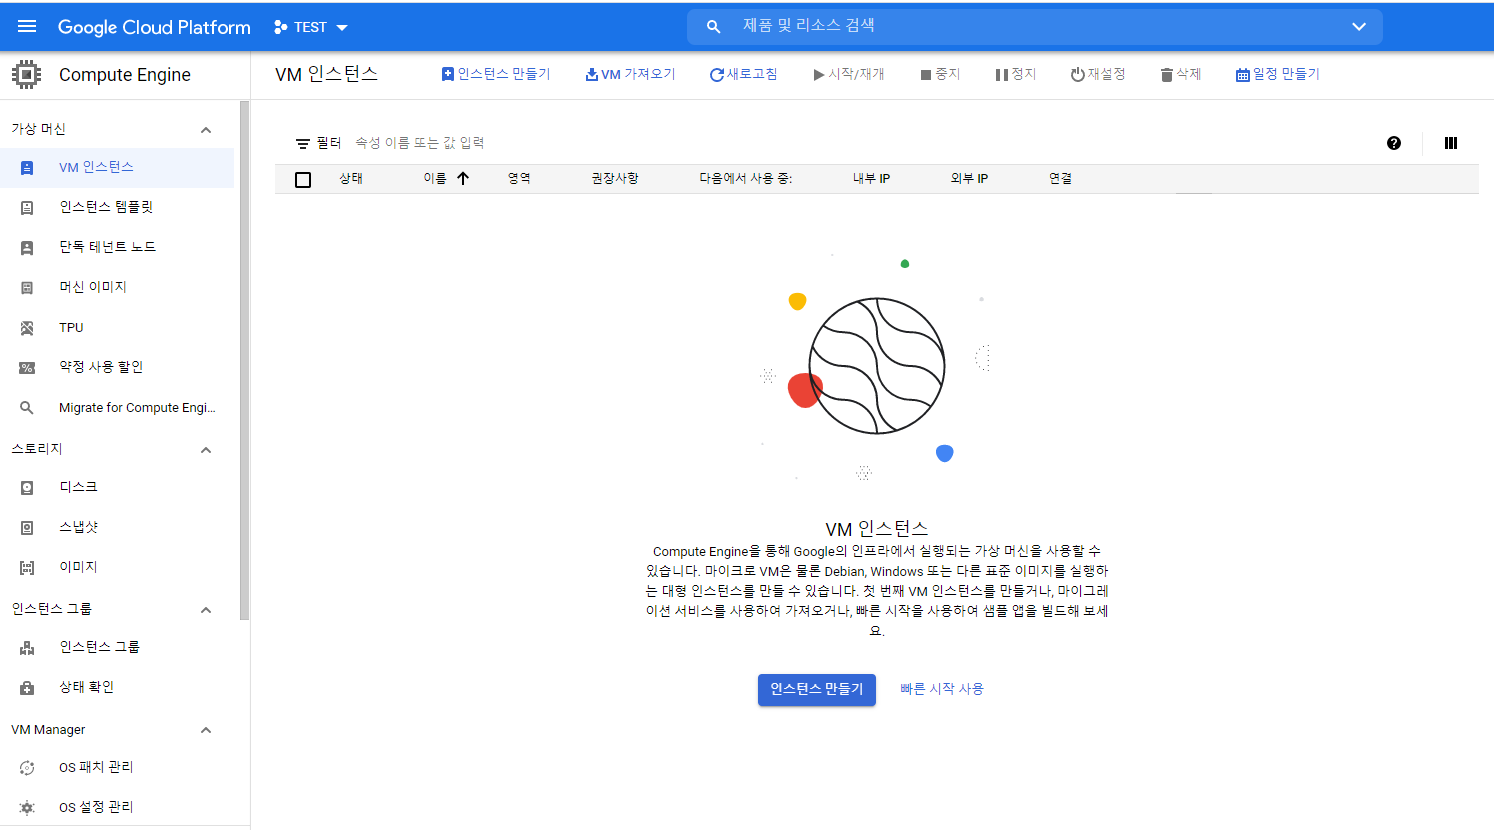Viewport: 1494px width, 830px height.
Task: Click the blue 인스턴스 만들기 button
Action: click(817, 689)
